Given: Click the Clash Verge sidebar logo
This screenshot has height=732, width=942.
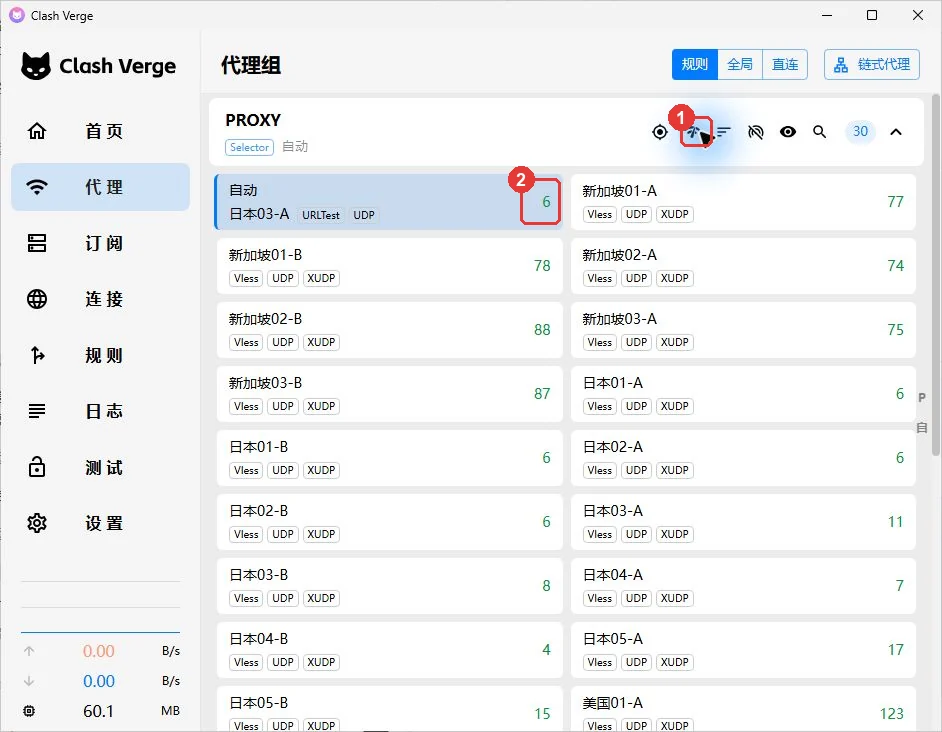Looking at the screenshot, I should tap(99, 66).
